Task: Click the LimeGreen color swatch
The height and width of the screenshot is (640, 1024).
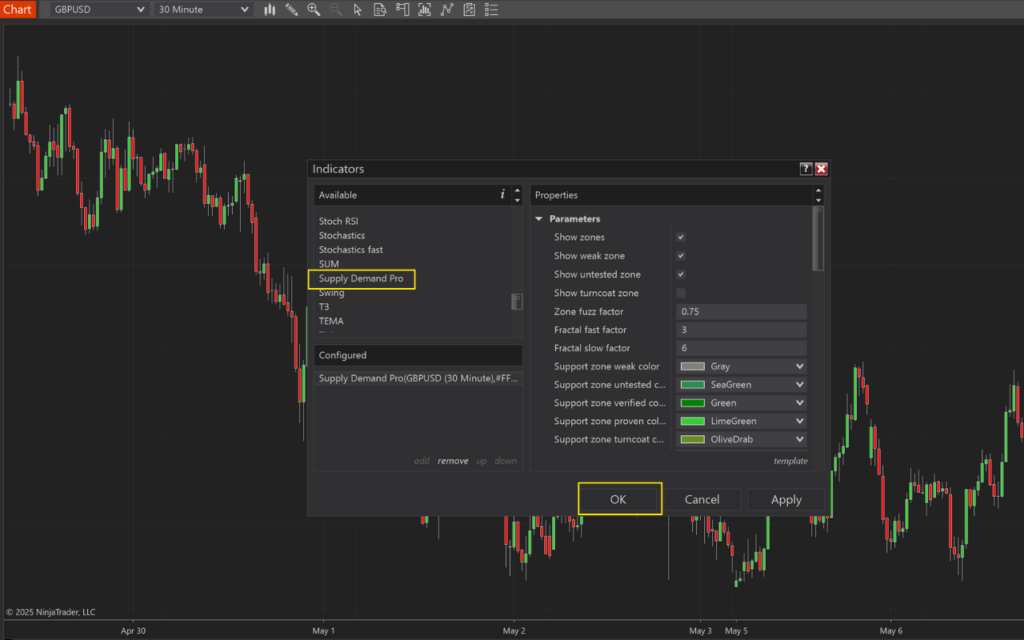Action: coord(692,421)
